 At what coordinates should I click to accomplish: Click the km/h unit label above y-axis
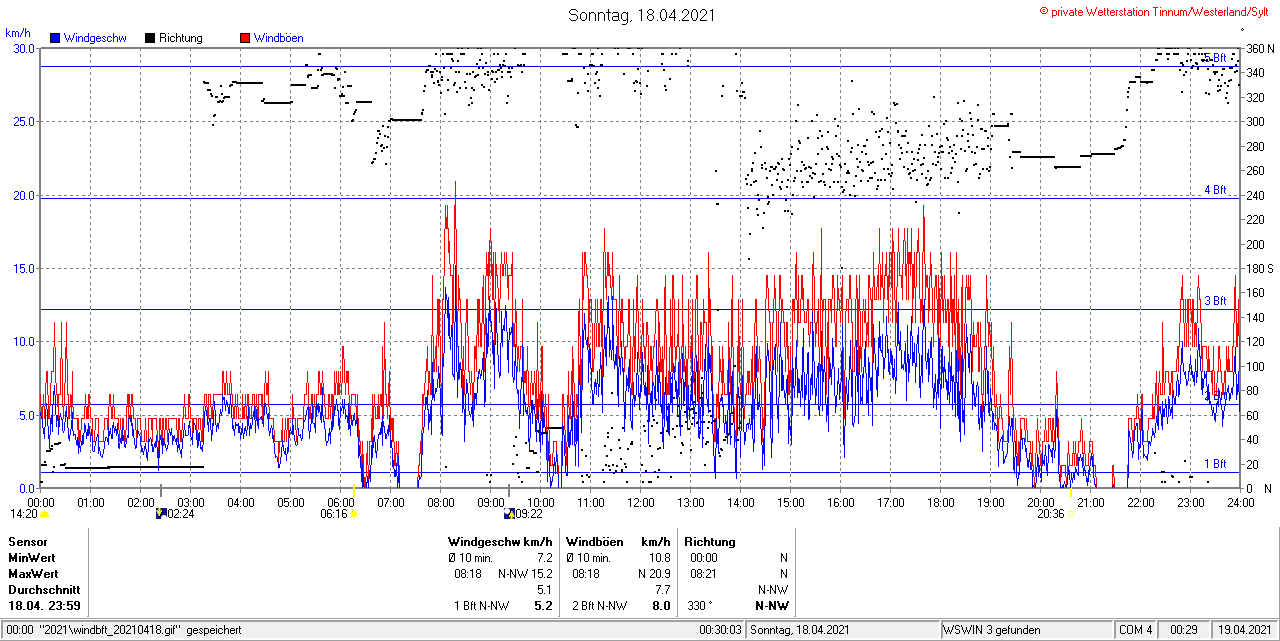17,33
